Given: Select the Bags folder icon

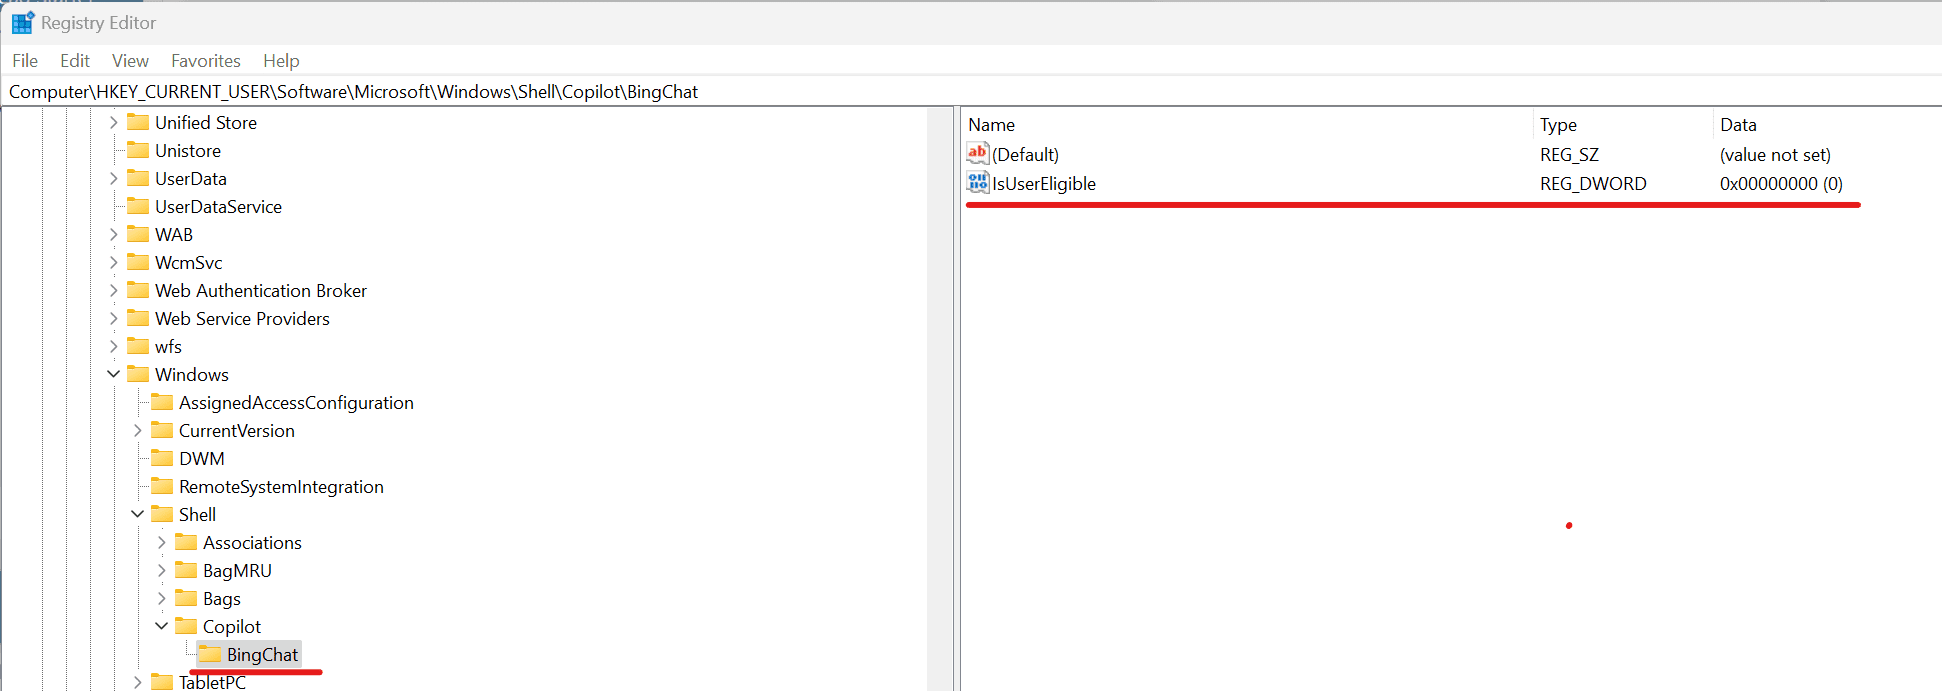Looking at the screenshot, I should tap(186, 598).
